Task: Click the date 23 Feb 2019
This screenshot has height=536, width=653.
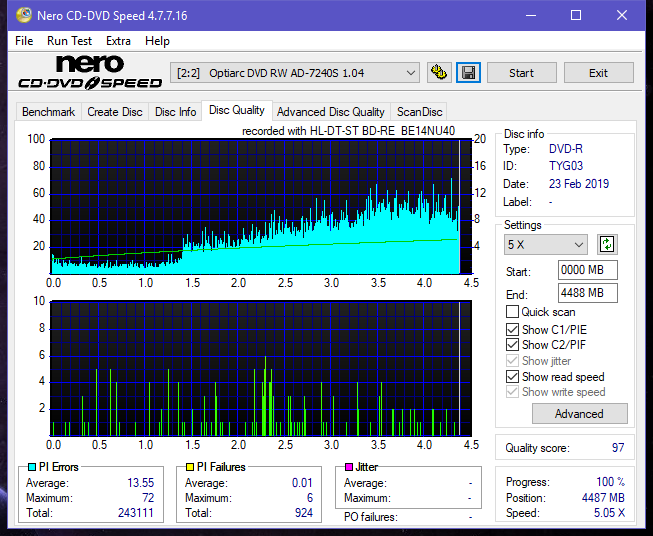Action: coord(579,184)
